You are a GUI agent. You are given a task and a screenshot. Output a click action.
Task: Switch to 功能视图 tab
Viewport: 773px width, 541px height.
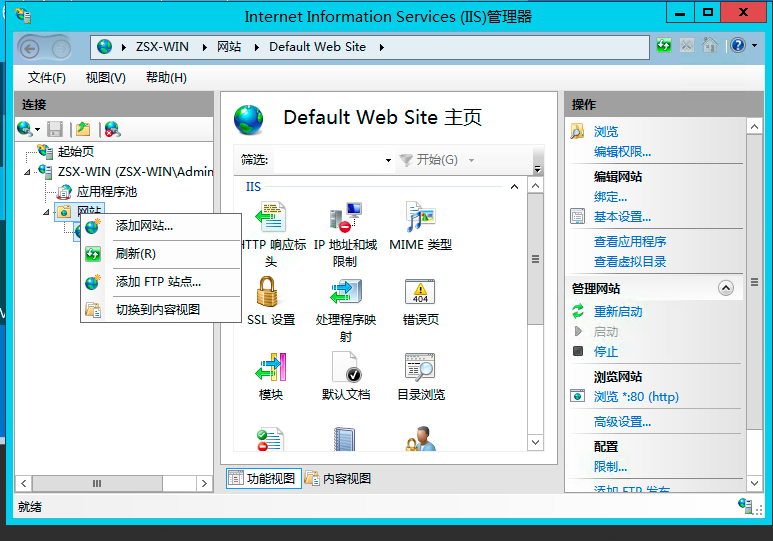[x=264, y=478]
